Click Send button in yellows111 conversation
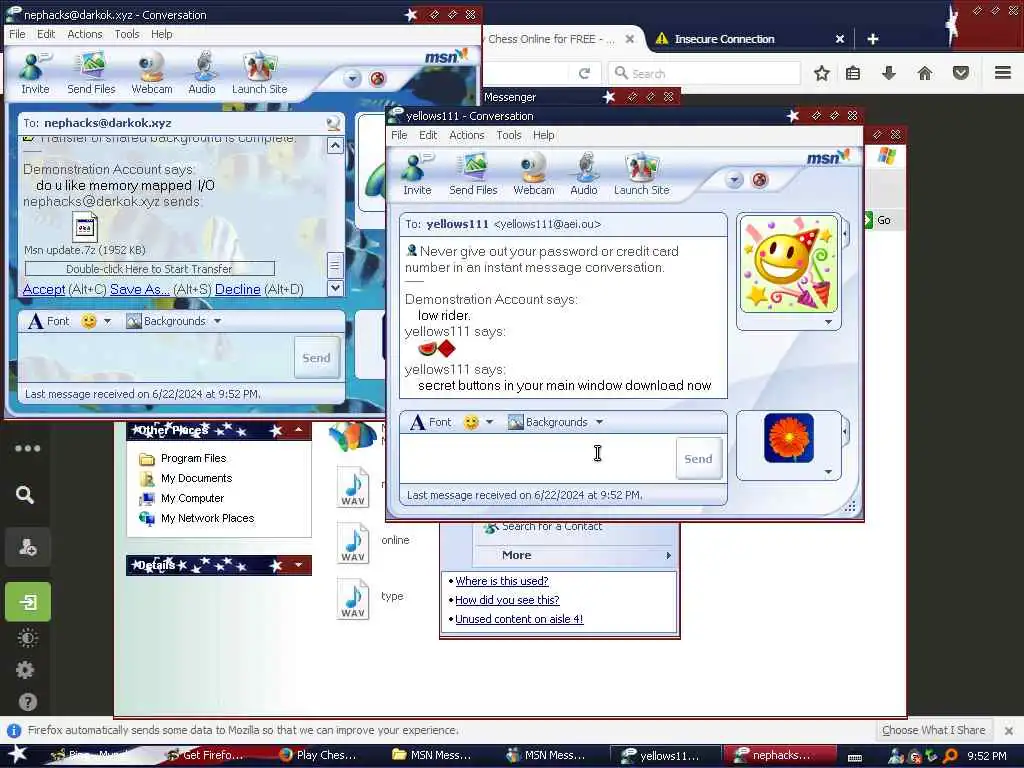This screenshot has height=768, width=1024. coord(698,458)
